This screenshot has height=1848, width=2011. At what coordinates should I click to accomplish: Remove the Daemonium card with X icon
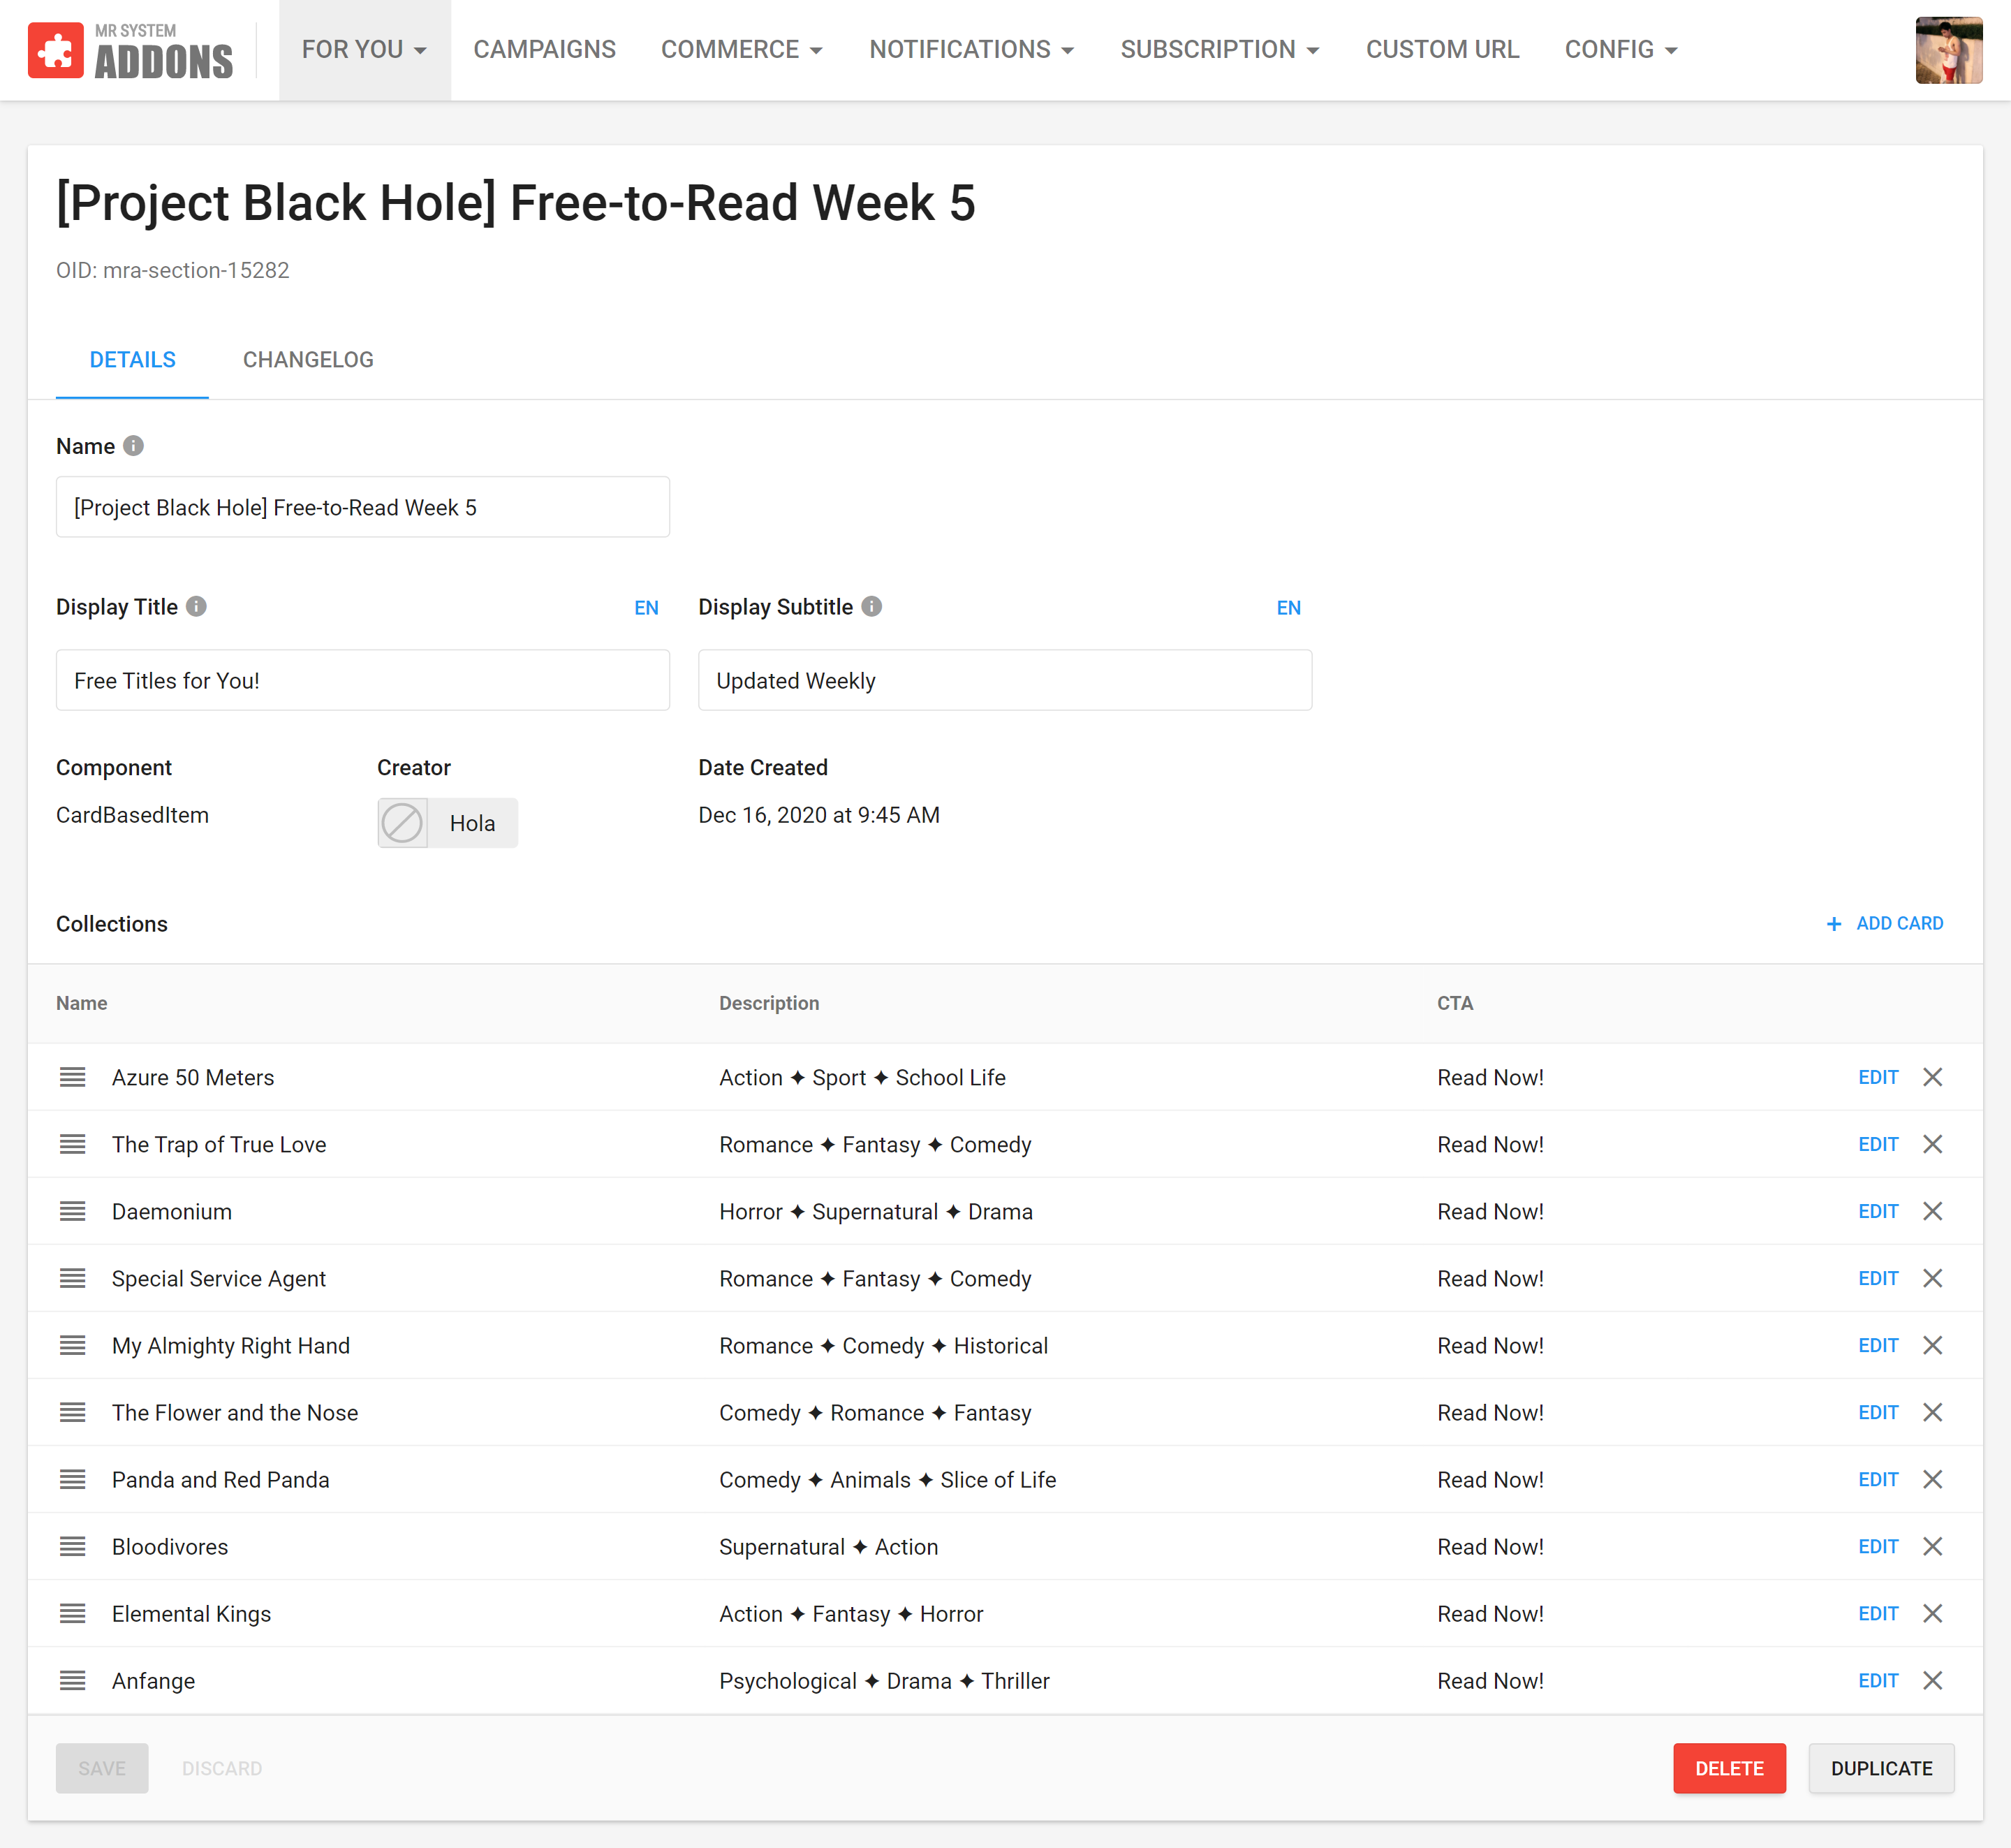click(x=1932, y=1211)
